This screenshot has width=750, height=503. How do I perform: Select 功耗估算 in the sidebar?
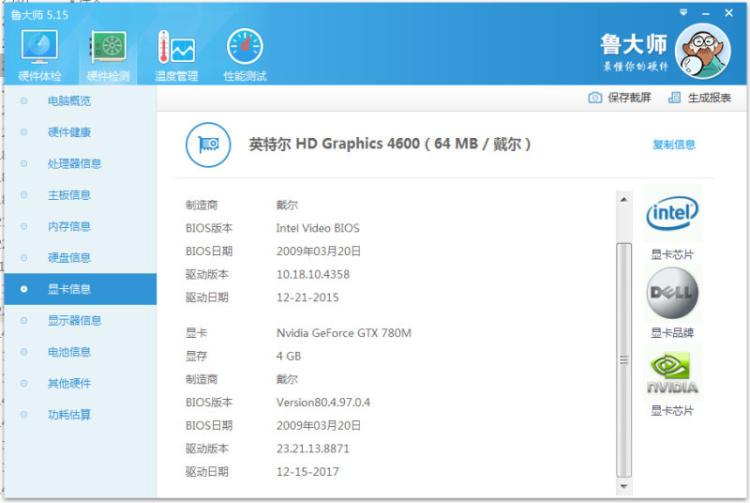pyautogui.click(x=80, y=415)
